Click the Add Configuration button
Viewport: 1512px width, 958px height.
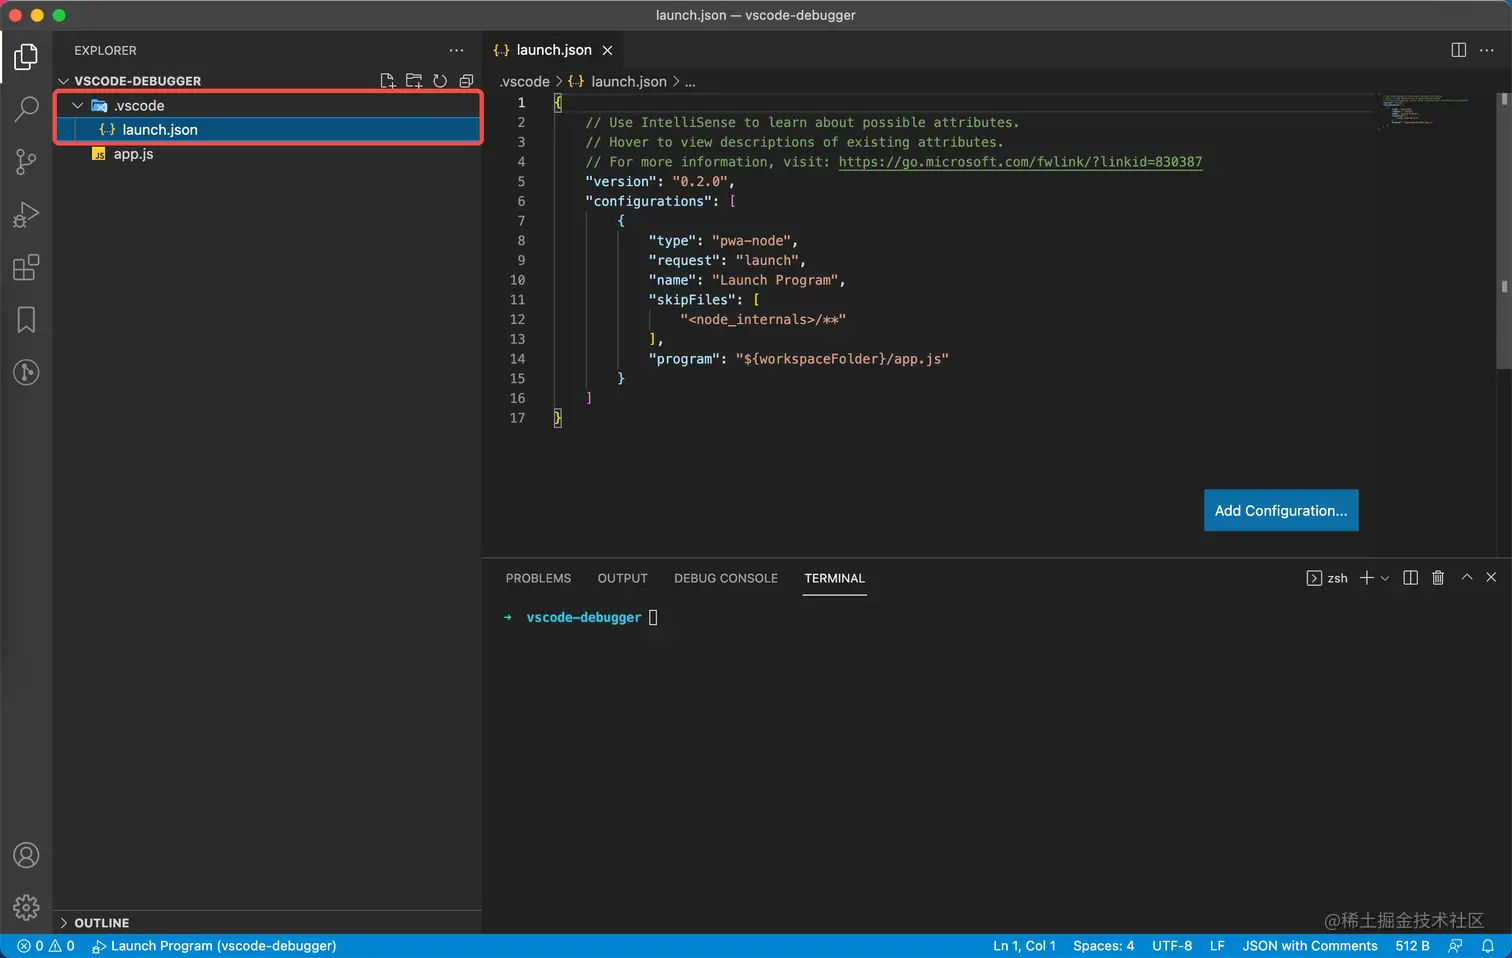(1281, 510)
